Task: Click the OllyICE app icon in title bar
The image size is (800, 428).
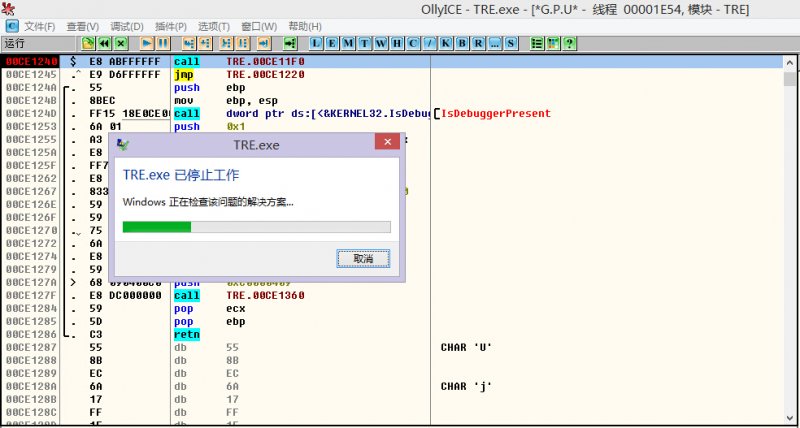Action: [8, 9]
